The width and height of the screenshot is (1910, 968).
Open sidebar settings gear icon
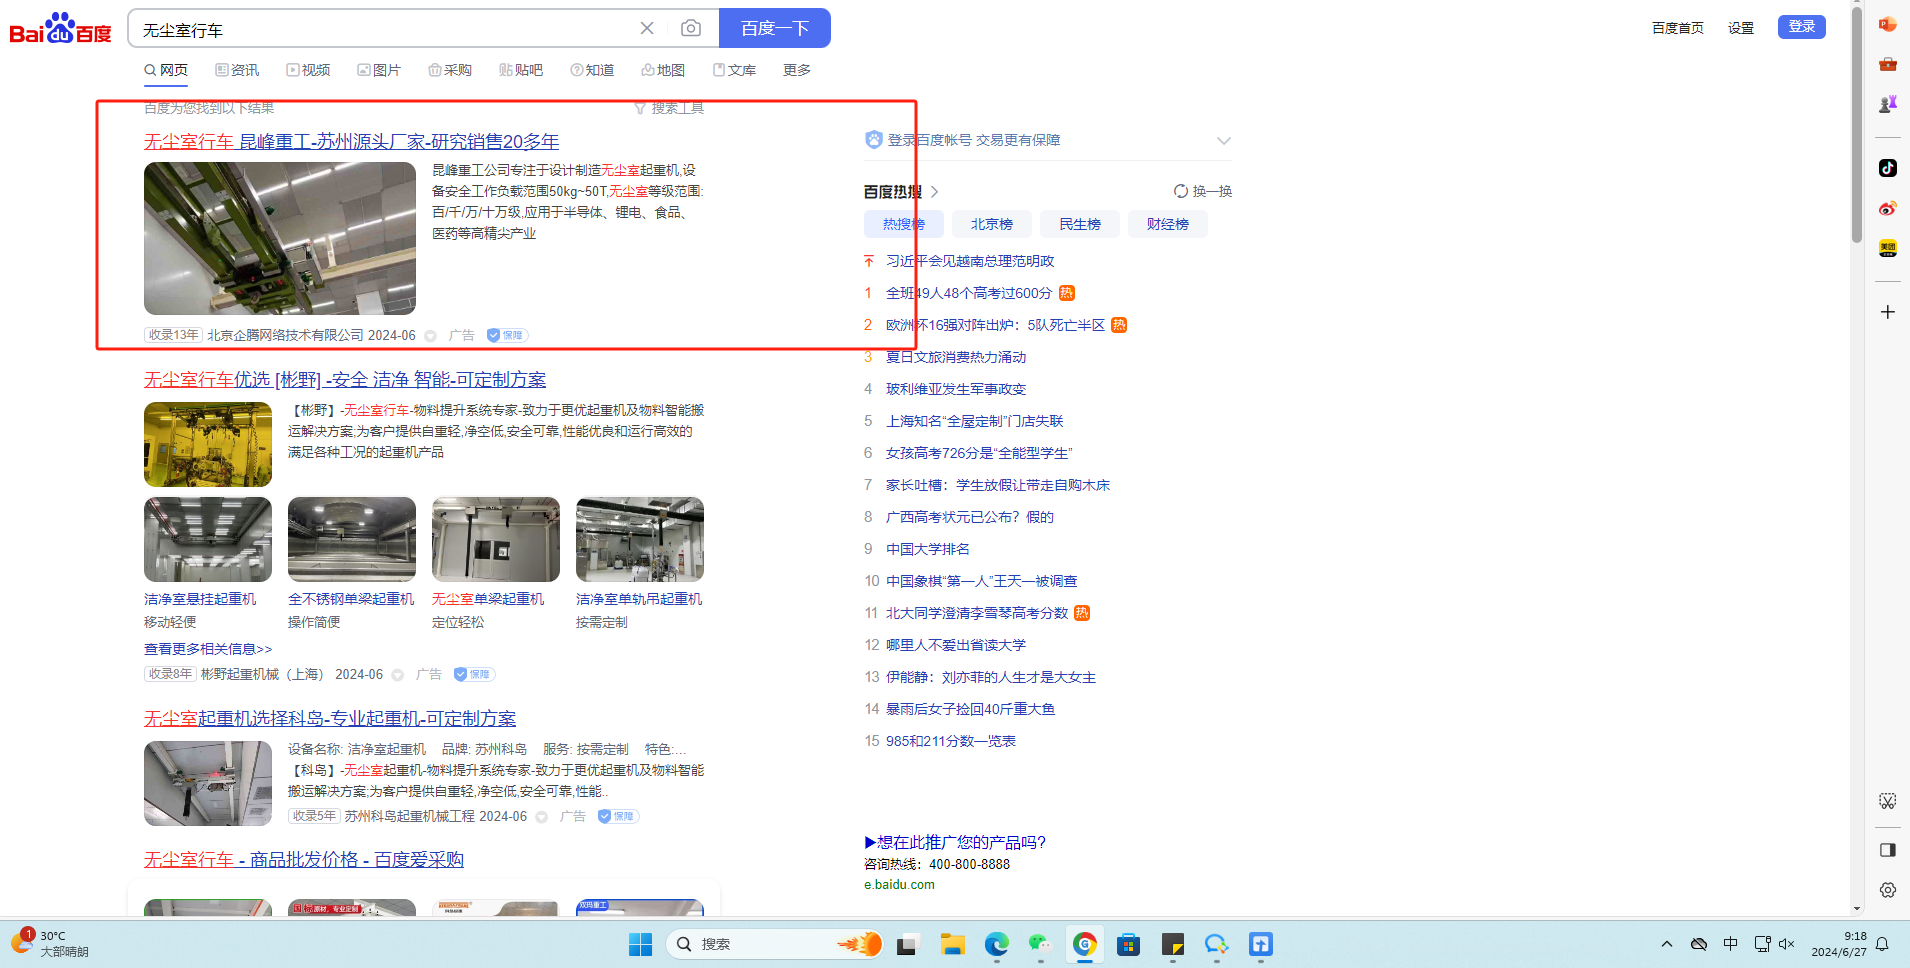point(1887,890)
